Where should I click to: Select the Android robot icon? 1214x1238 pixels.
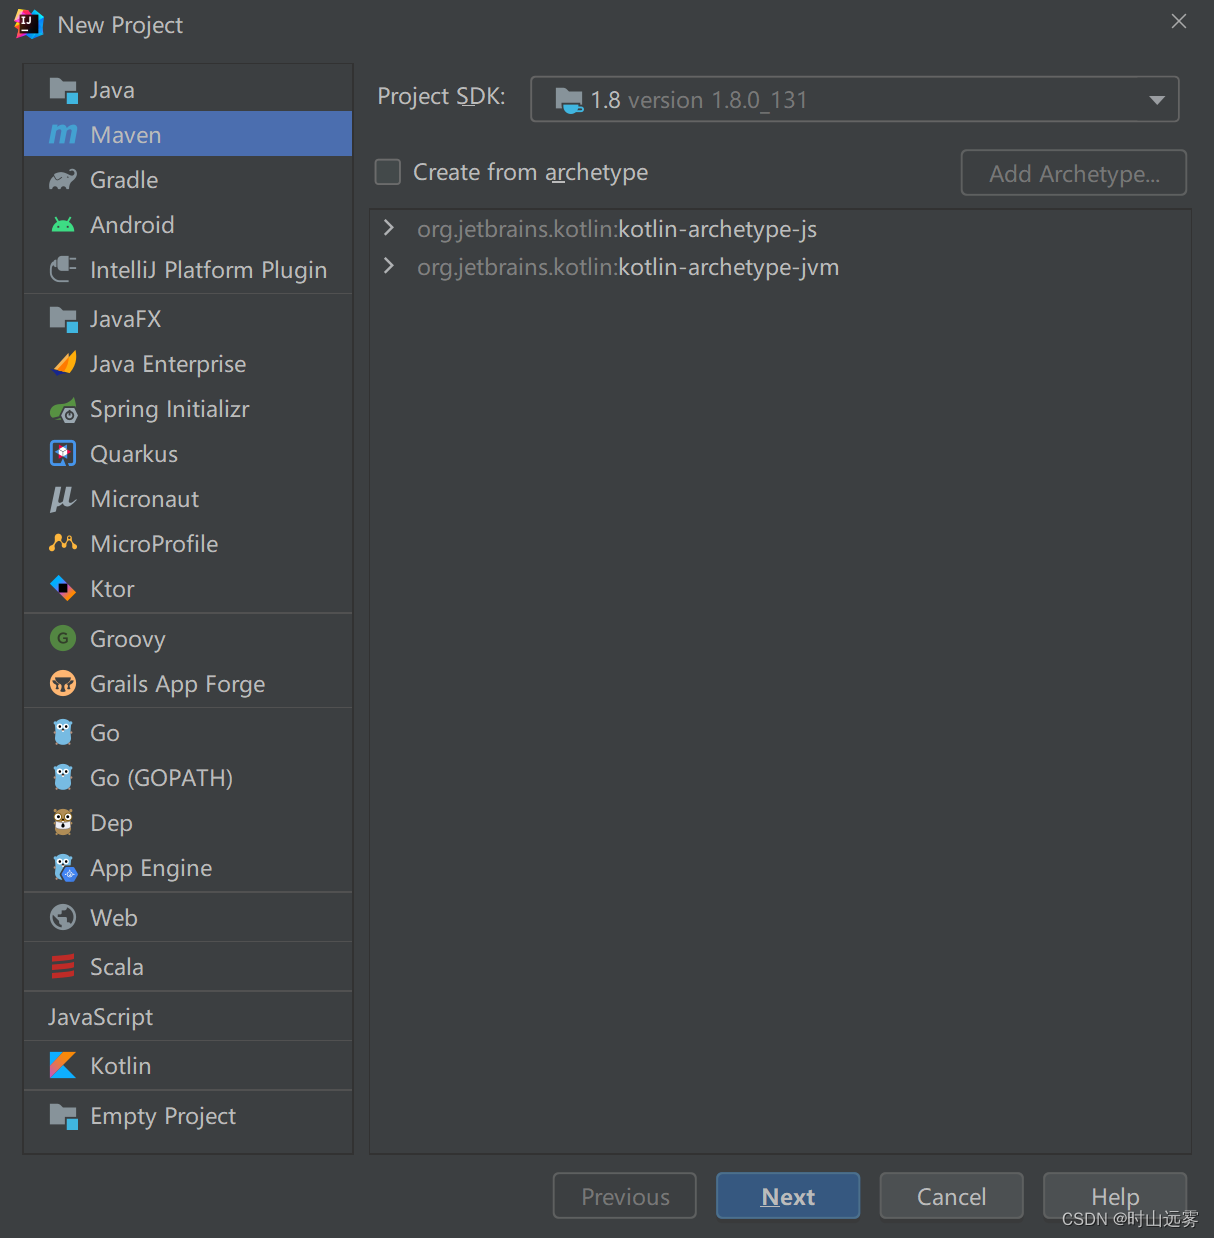tap(63, 225)
